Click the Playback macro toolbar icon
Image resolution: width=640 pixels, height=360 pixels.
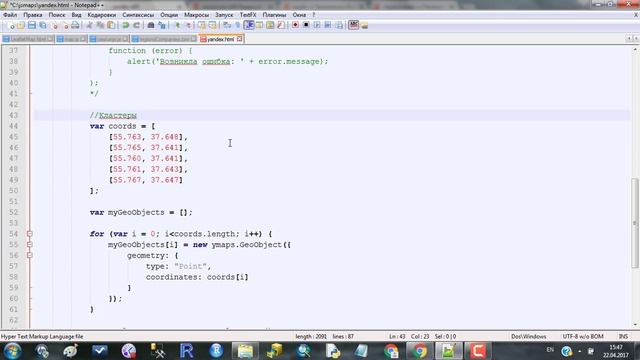[x=317, y=25]
